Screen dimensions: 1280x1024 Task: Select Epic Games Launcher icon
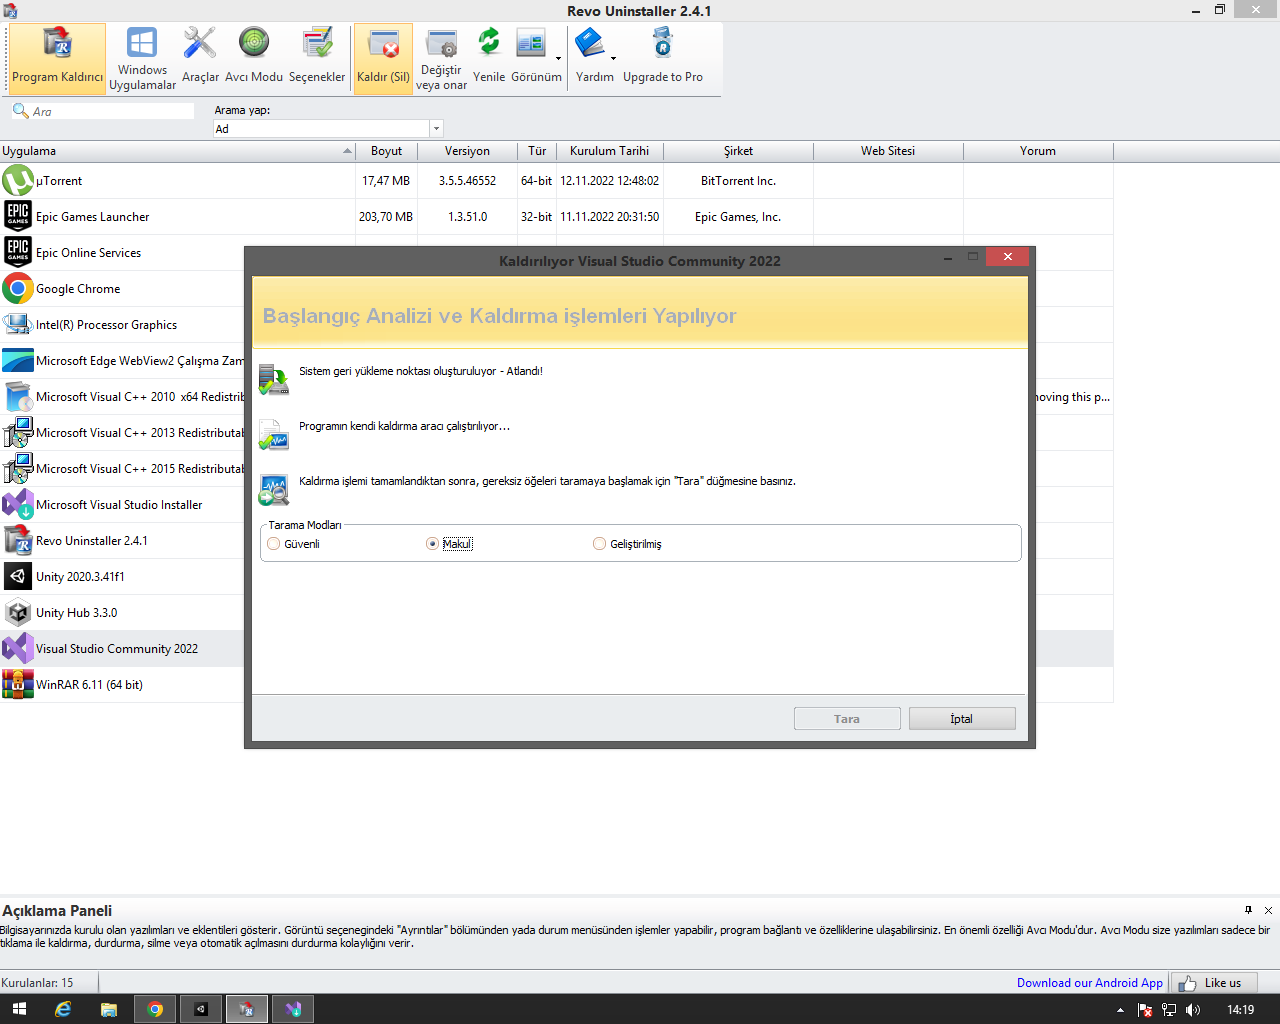click(x=18, y=217)
